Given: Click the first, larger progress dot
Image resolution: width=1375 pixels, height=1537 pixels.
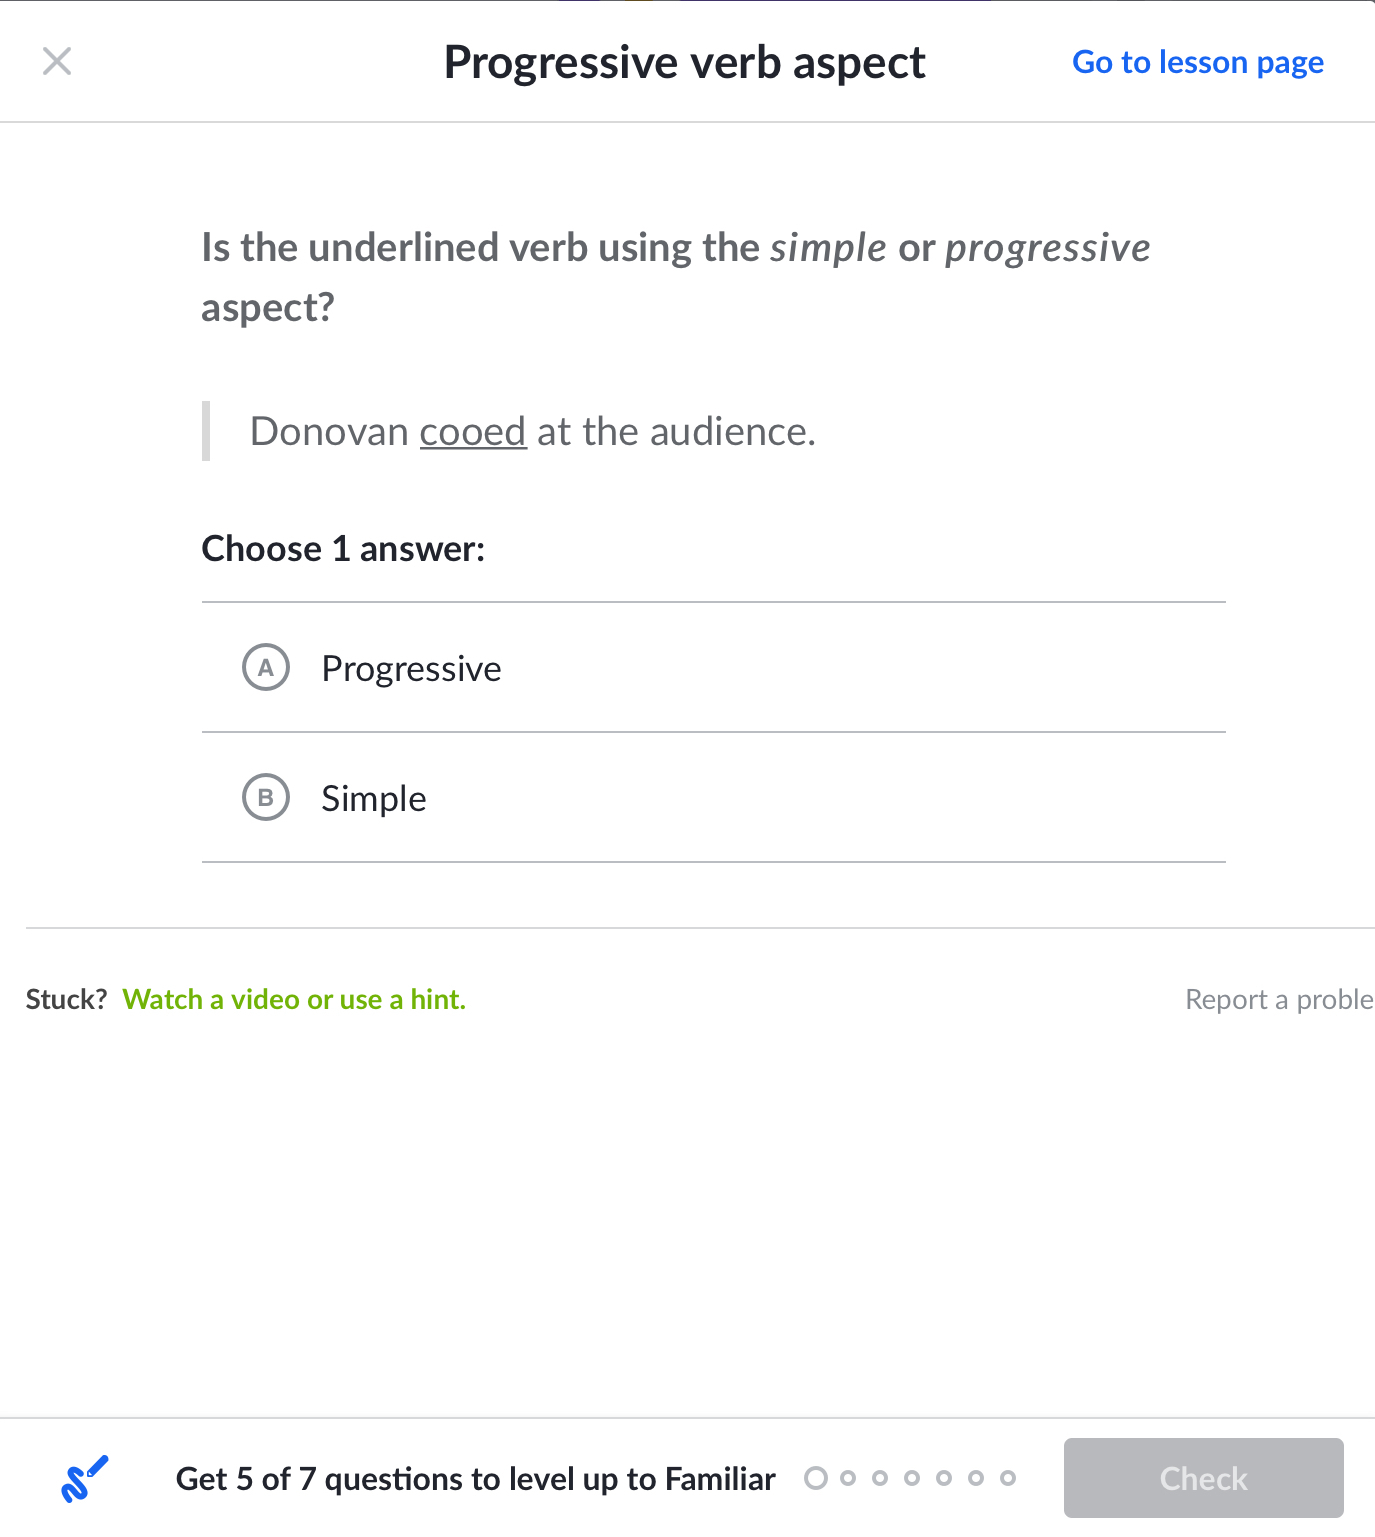Looking at the screenshot, I should tap(816, 1478).
